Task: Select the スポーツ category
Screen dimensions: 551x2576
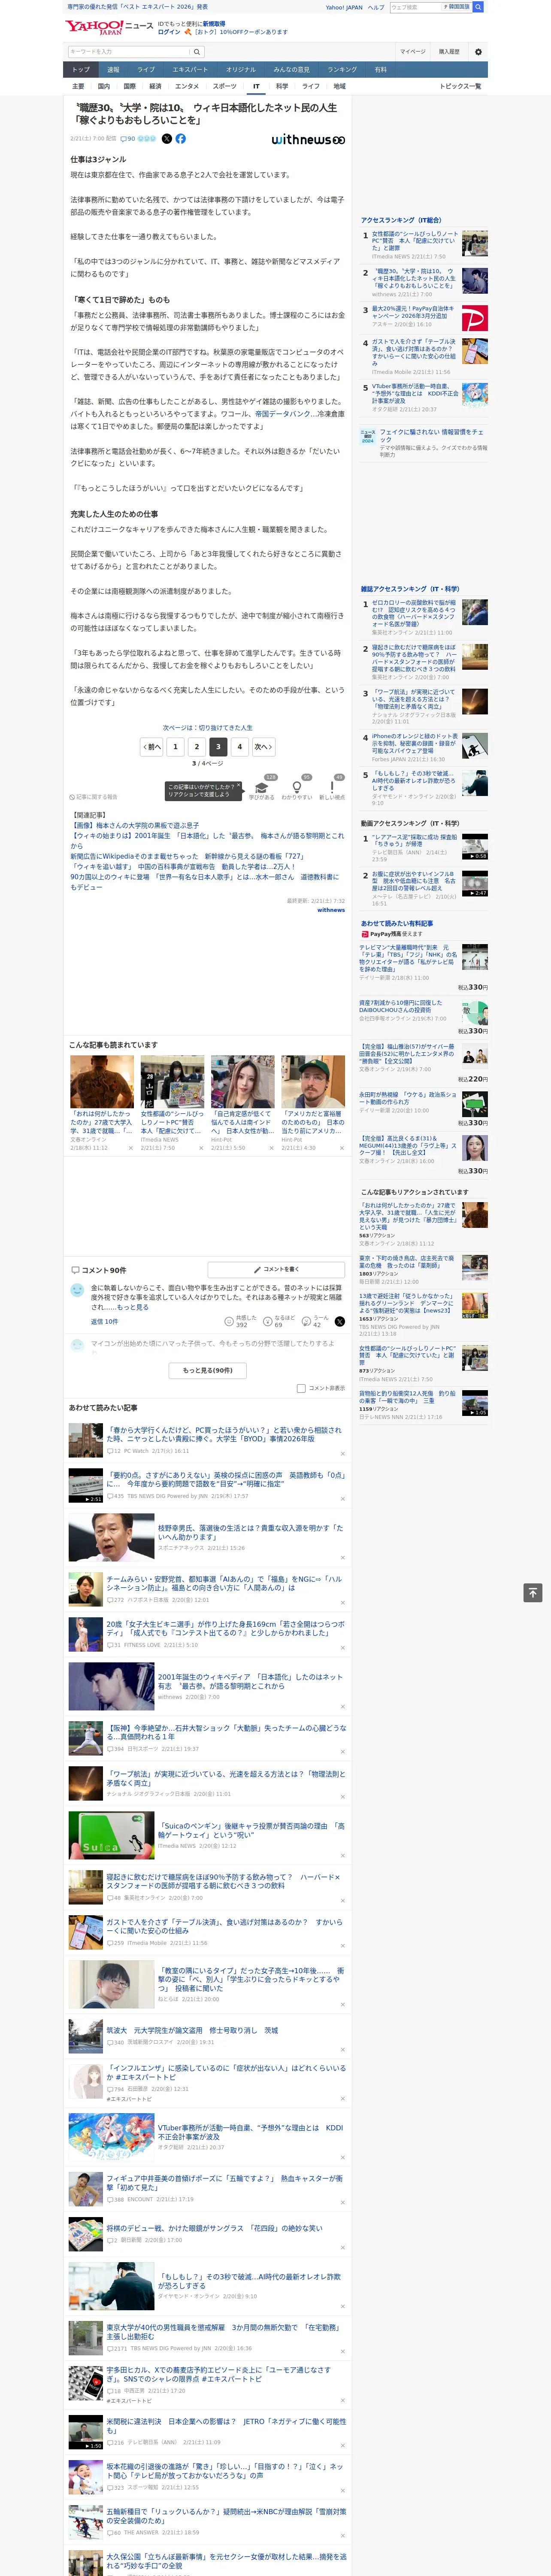Action: 225,86
